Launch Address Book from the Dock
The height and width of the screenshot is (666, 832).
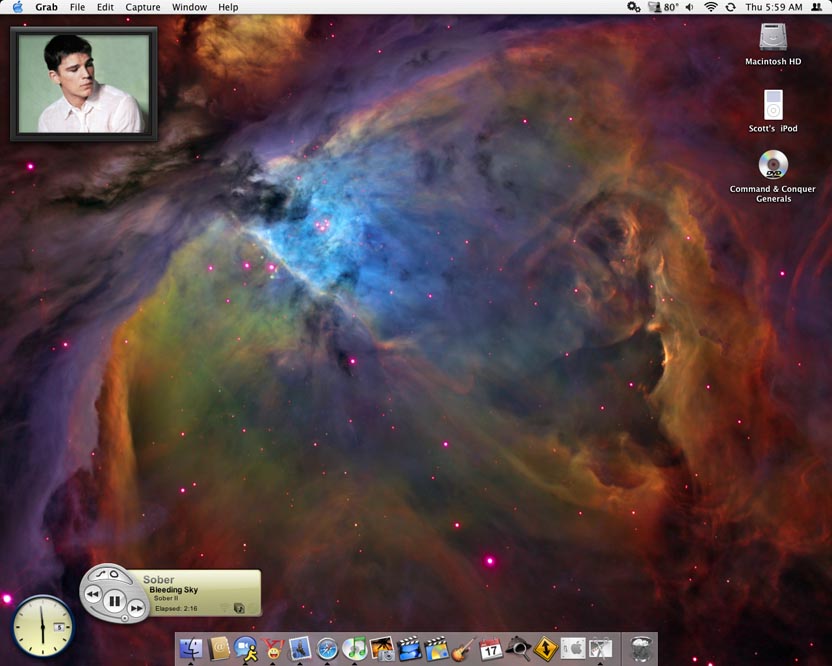coord(218,648)
